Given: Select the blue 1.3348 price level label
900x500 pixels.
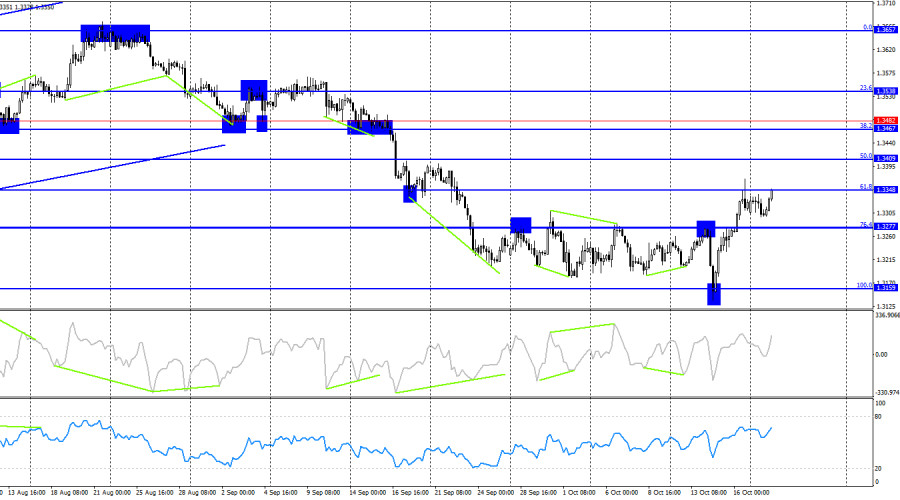Looking at the screenshot, I should pos(886,190).
